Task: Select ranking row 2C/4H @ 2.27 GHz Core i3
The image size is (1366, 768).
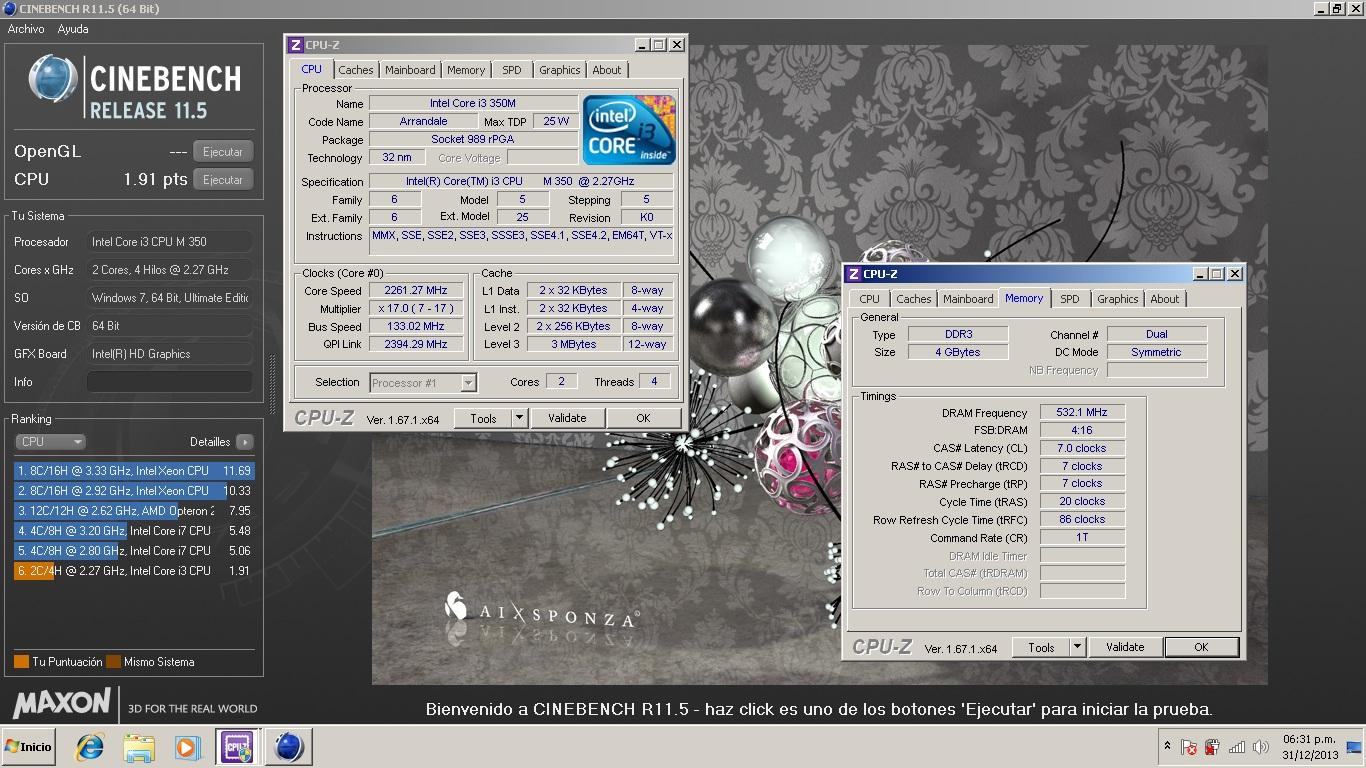Action: pos(134,571)
